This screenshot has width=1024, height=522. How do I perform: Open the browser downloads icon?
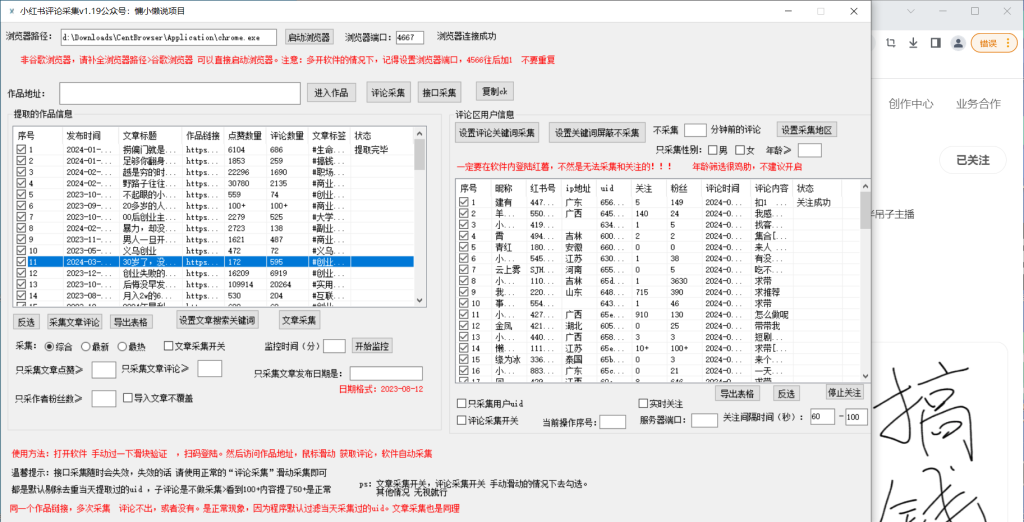pos(913,43)
